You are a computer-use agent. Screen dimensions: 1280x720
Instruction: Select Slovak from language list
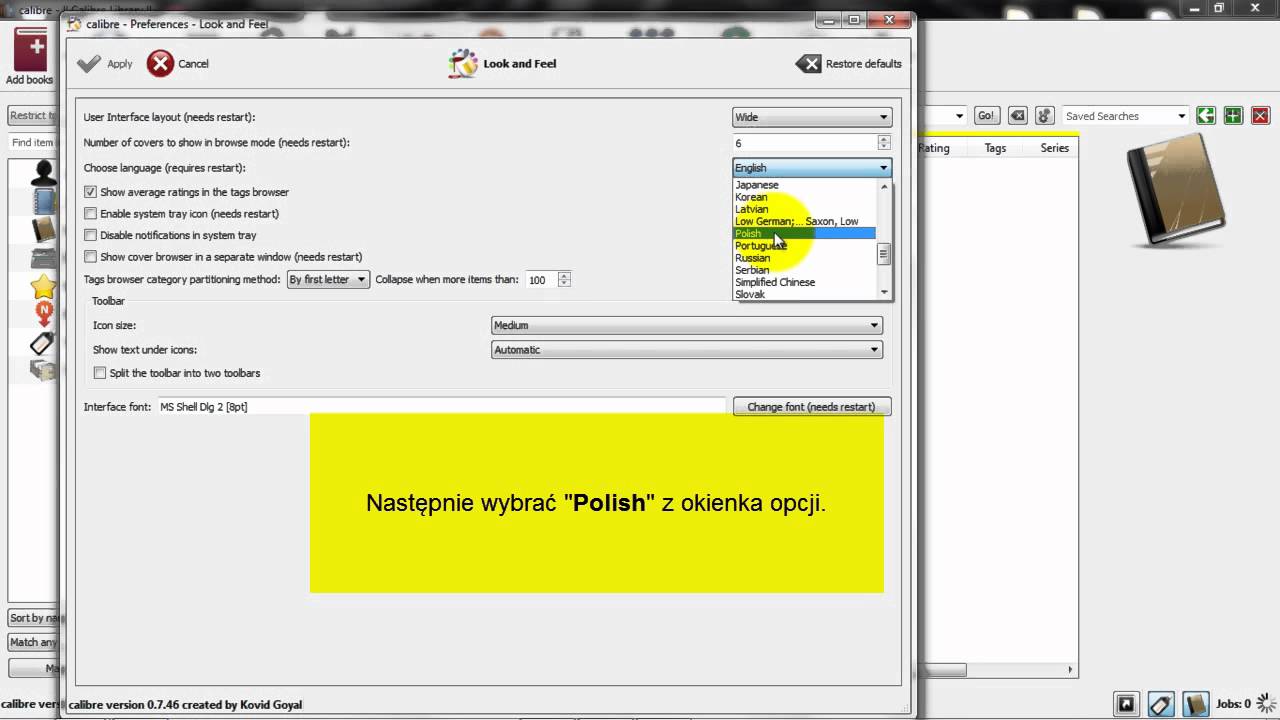coord(750,294)
